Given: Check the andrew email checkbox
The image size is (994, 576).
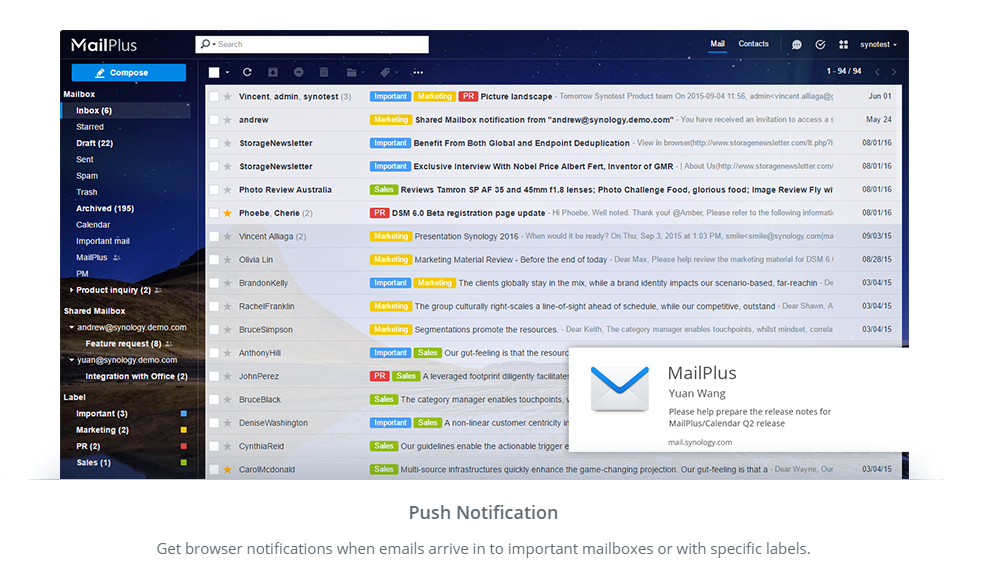Looking at the screenshot, I should pos(214,120).
